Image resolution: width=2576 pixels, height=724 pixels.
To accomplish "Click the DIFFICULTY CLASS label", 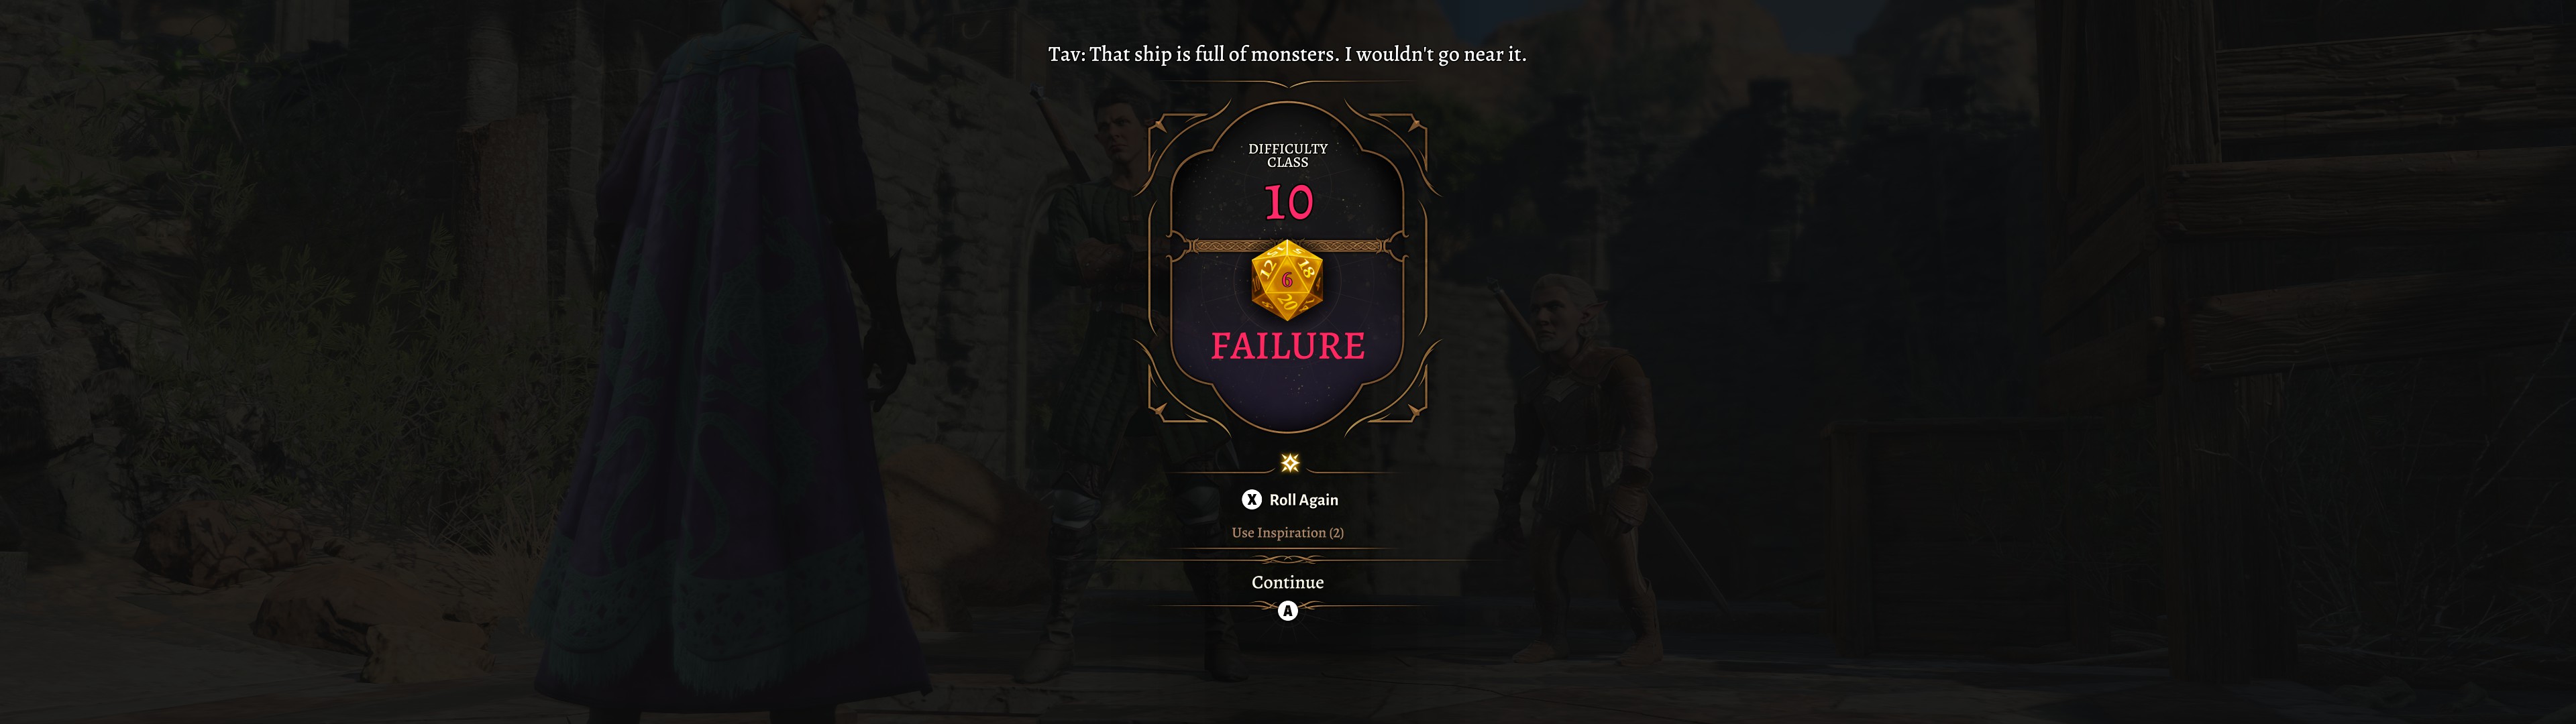I will click(1288, 155).
